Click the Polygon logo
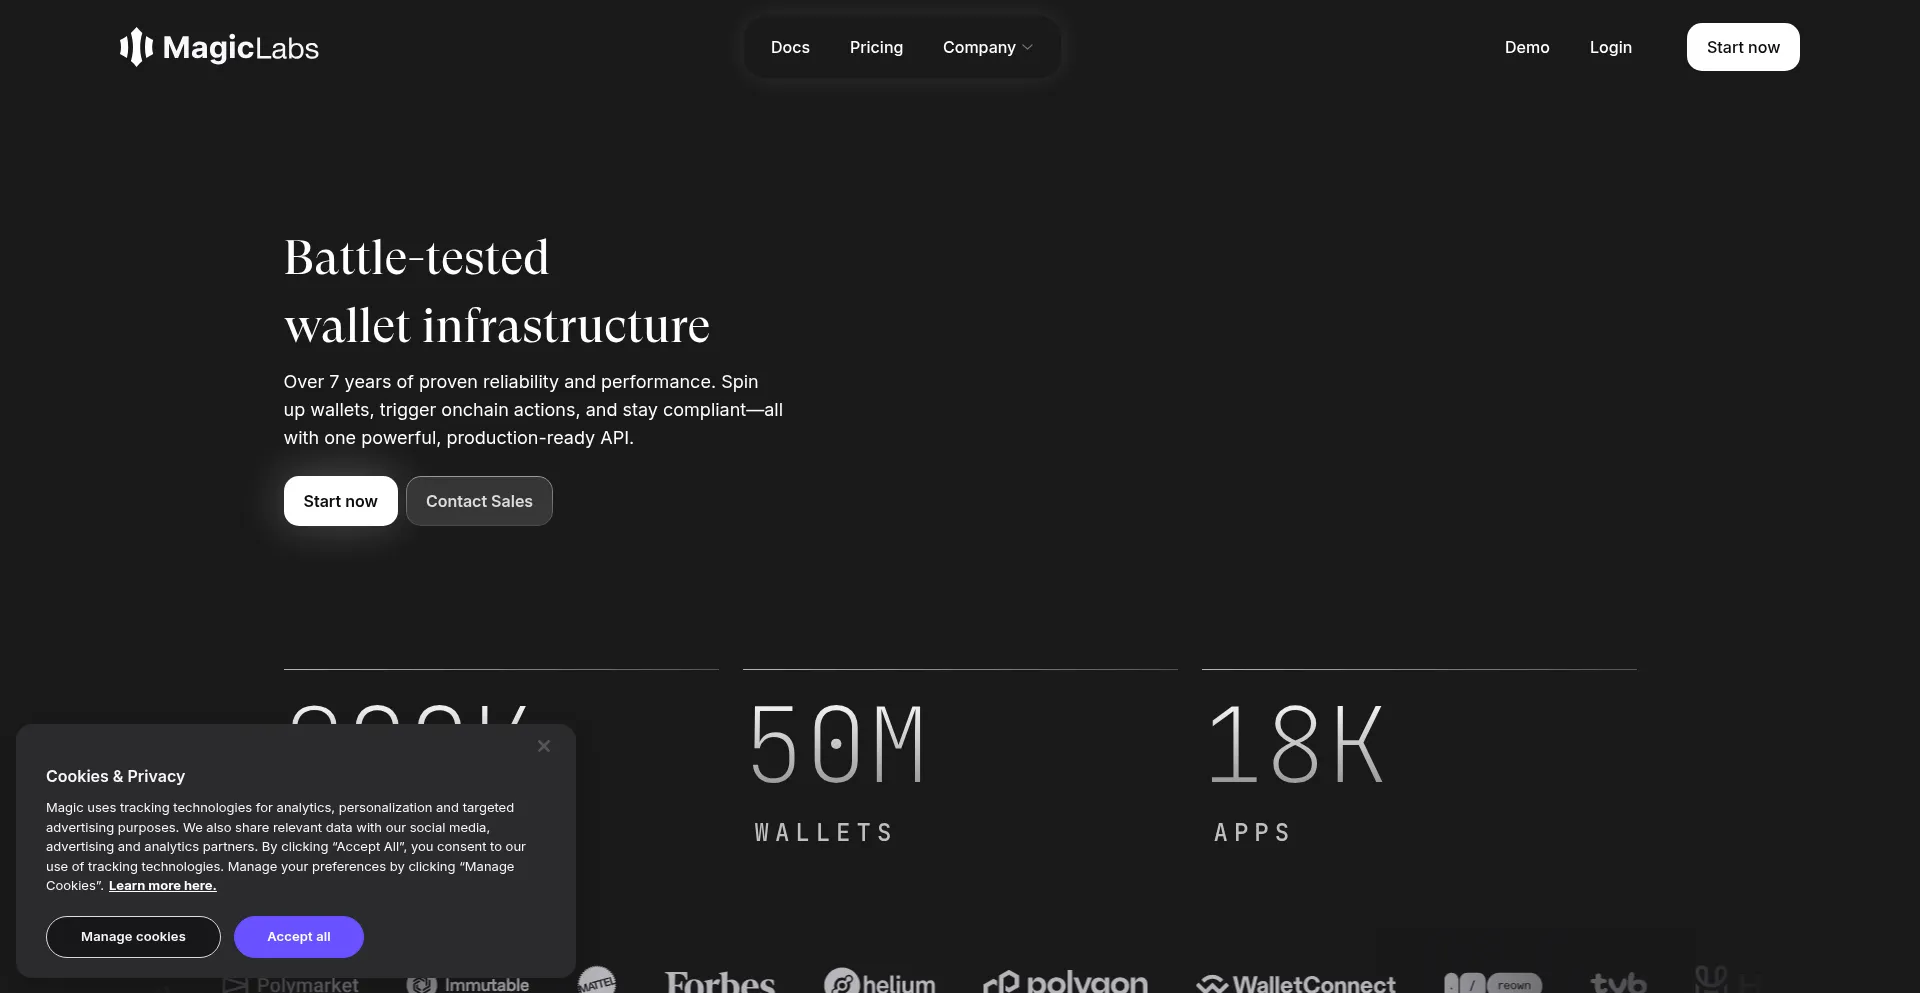Viewport: 1920px width, 993px height. pyautogui.click(x=1066, y=982)
